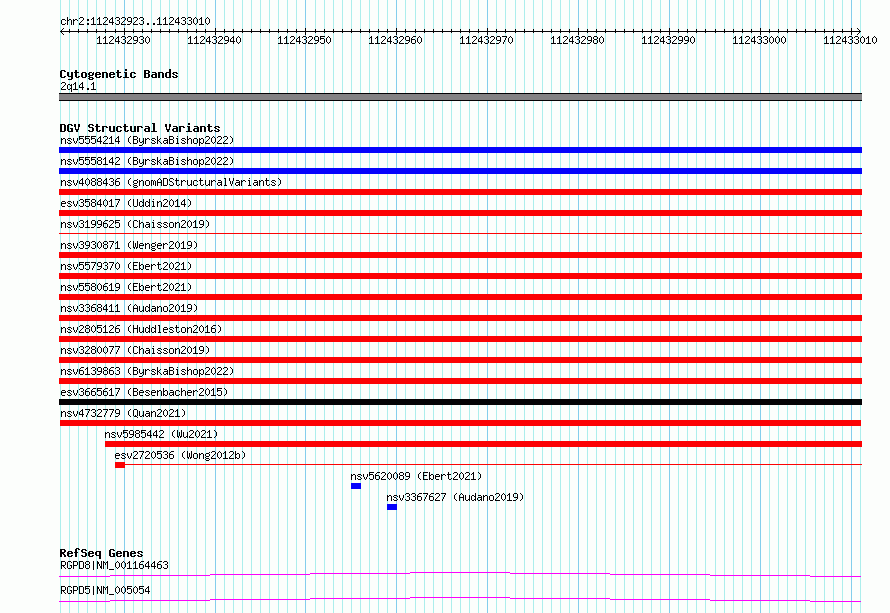890x613 pixels.
Task: Click ruler position 112432960
Action: click(x=396, y=40)
